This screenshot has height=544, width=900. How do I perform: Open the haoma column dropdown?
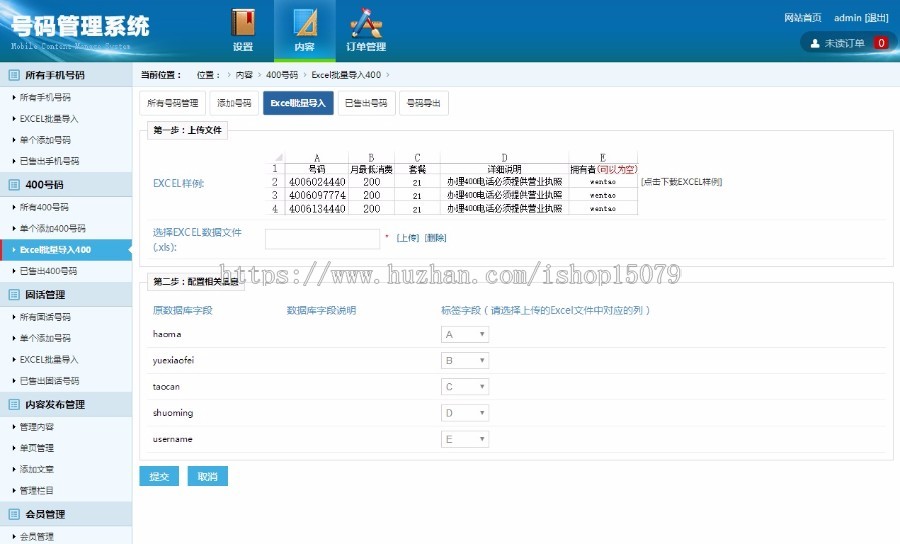pos(465,334)
